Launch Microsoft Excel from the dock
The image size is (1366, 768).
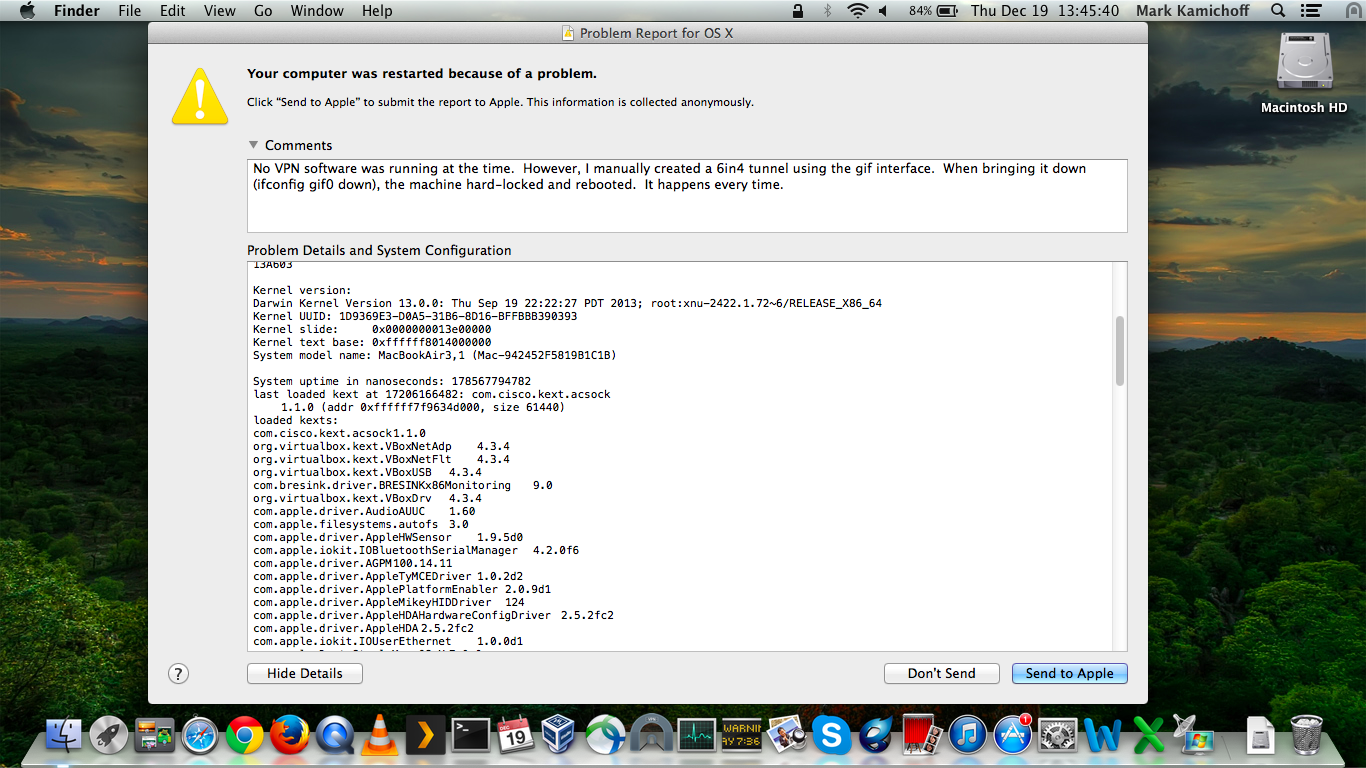coord(1148,736)
